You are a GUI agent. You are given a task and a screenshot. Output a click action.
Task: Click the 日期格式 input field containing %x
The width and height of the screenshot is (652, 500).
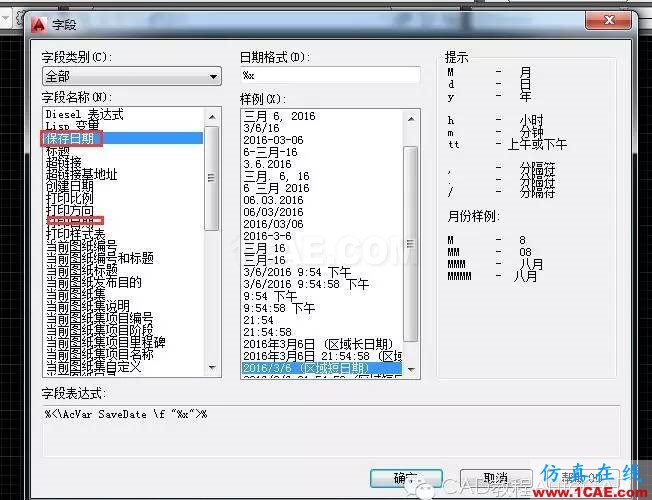click(x=330, y=75)
